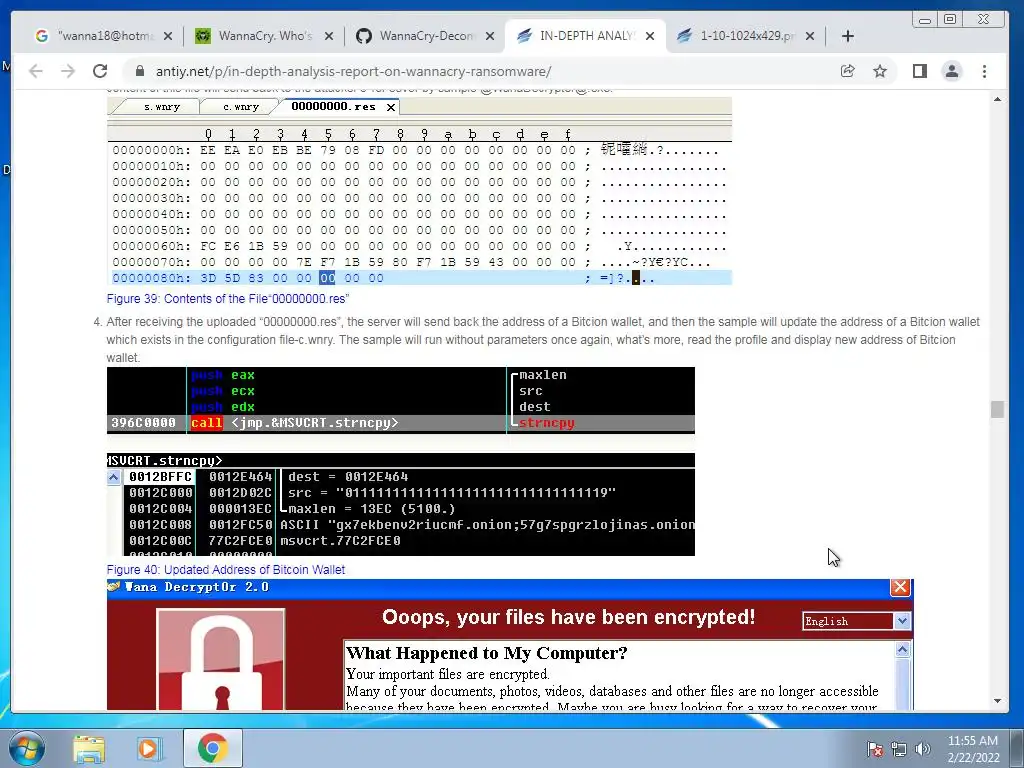Open a new browser tab

848,36
